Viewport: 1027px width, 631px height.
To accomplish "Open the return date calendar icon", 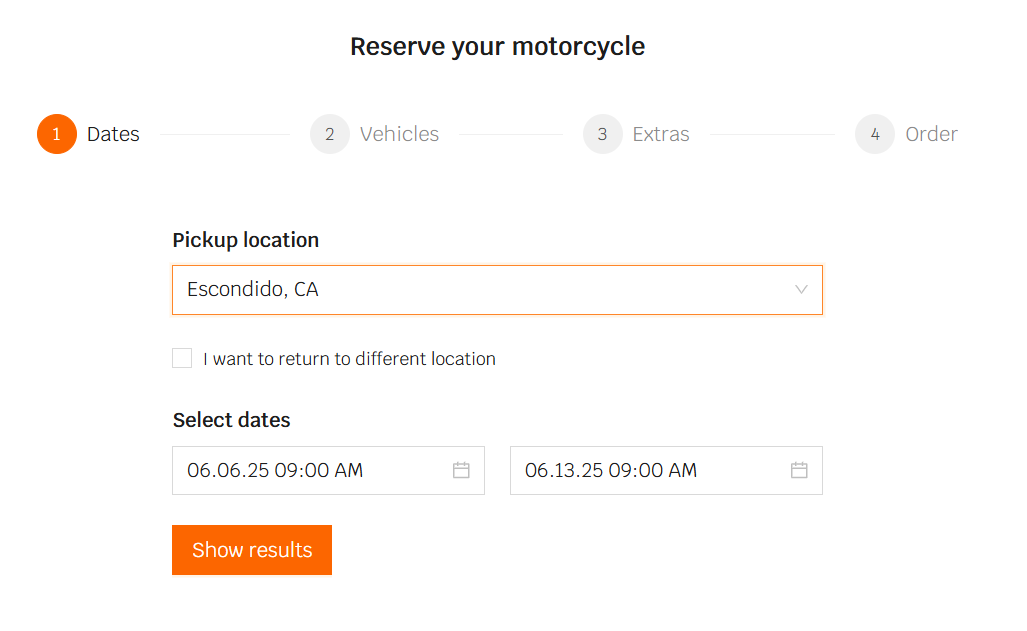I will pos(799,470).
